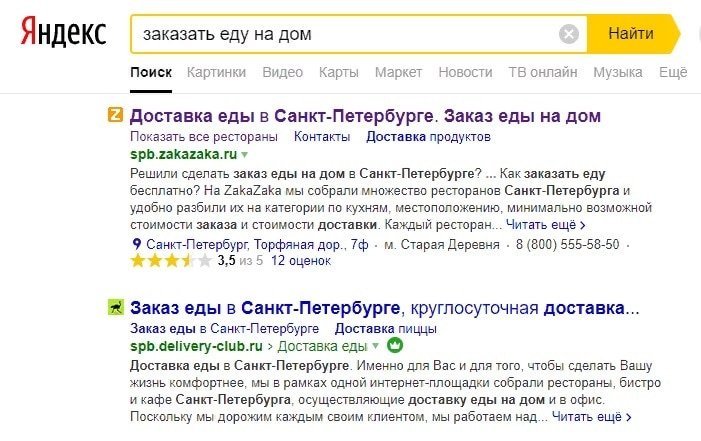
Task: Open the ТВ онлайн tab
Action: [543, 72]
